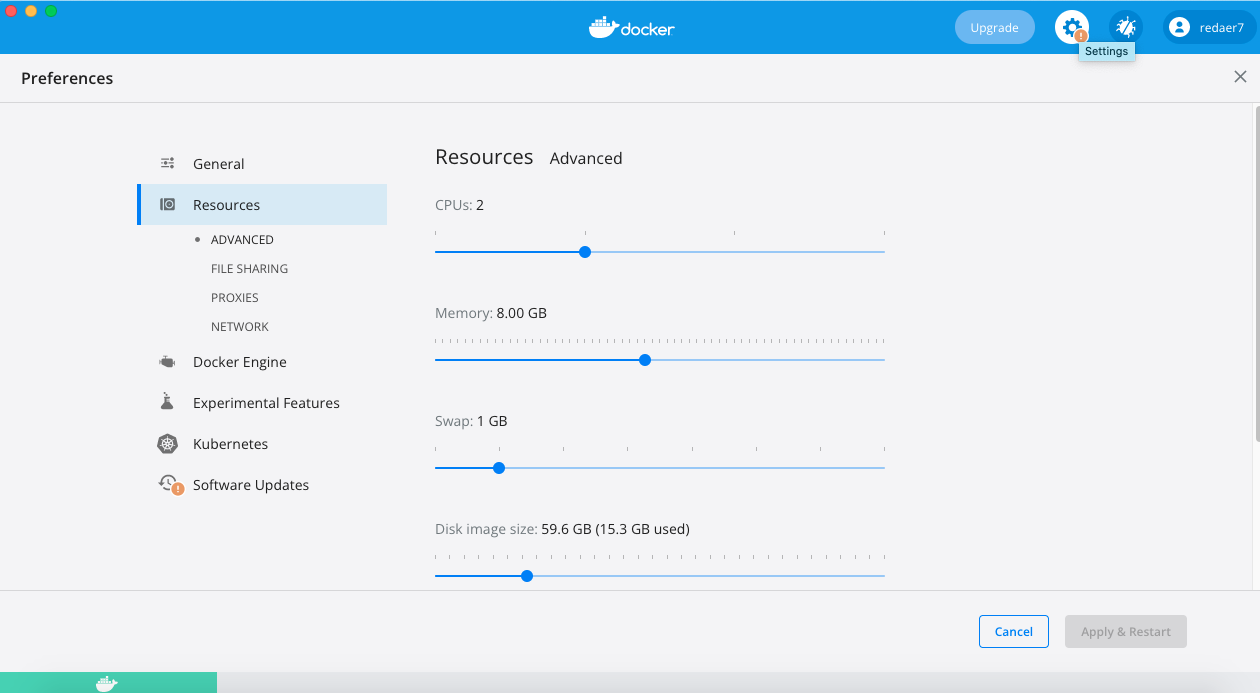Click the General sliders icon in sidebar
The width and height of the screenshot is (1260, 693).
click(x=168, y=163)
